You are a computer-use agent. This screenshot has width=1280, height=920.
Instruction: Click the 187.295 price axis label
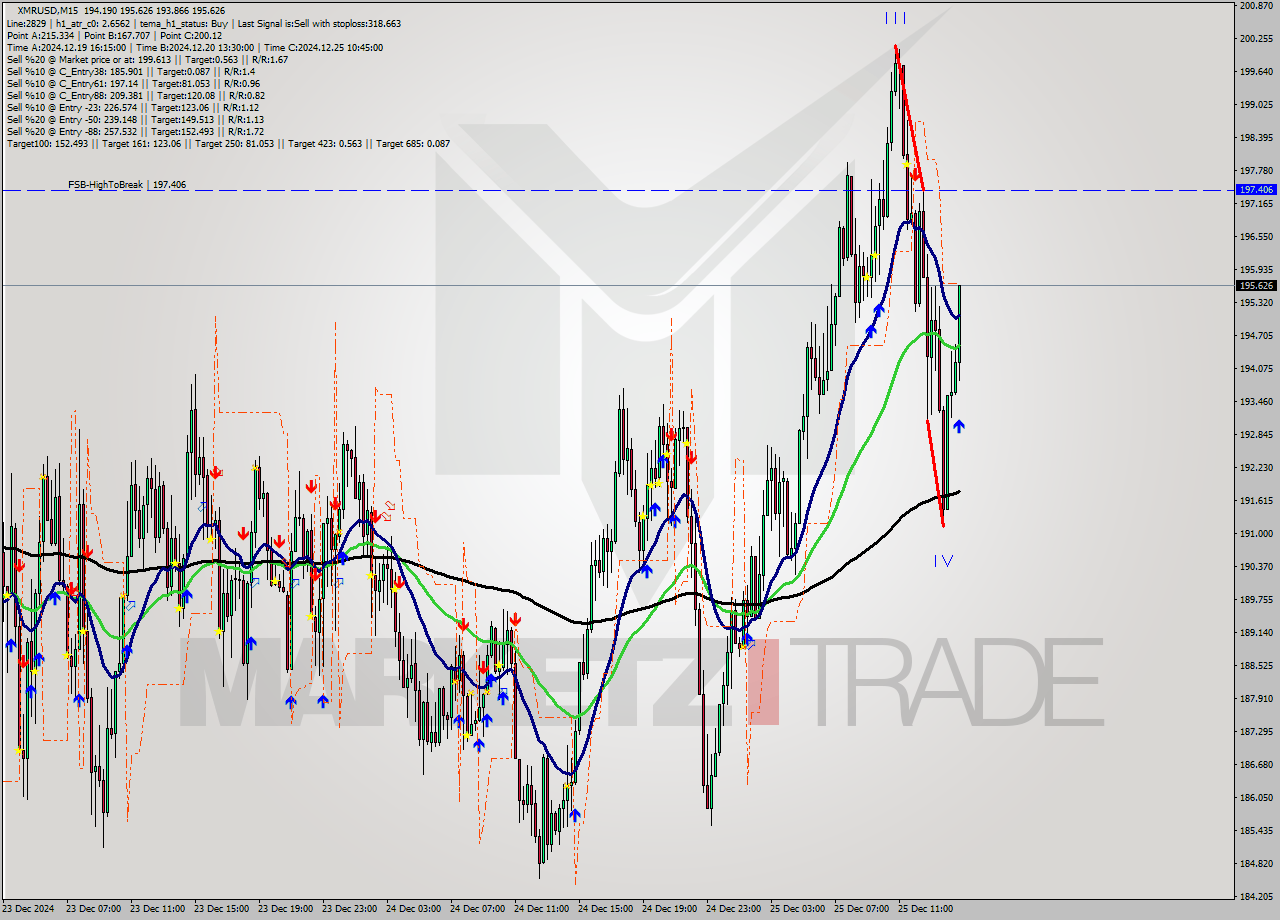point(1256,732)
